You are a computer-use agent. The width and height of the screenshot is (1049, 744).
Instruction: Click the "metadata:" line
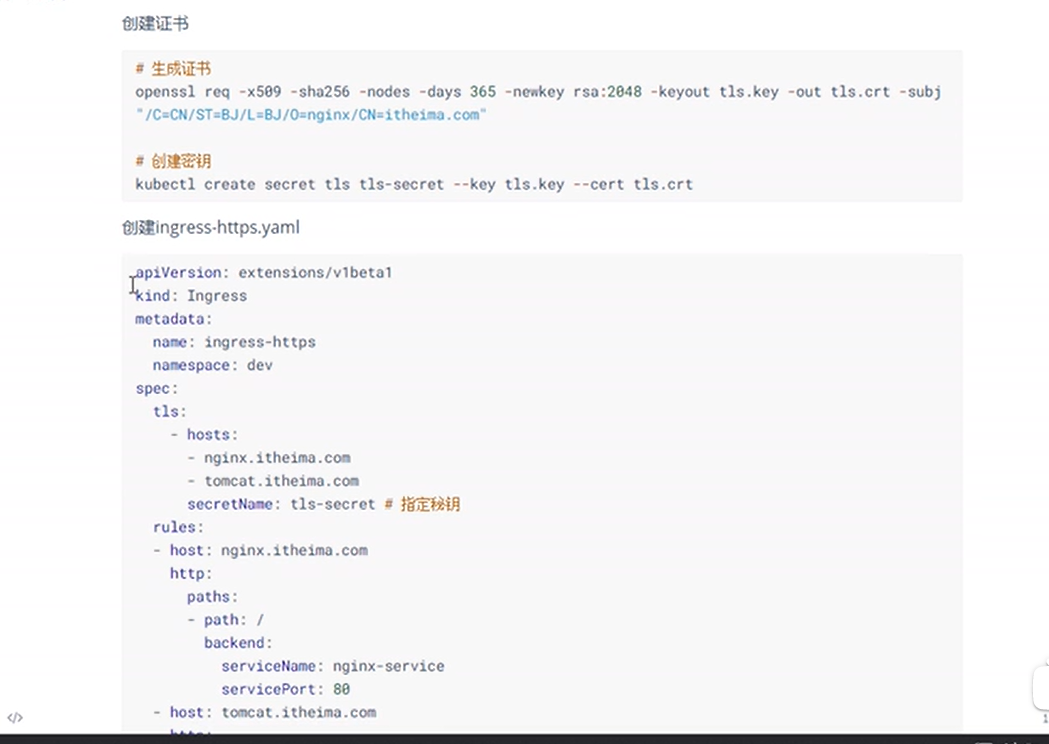(x=173, y=319)
